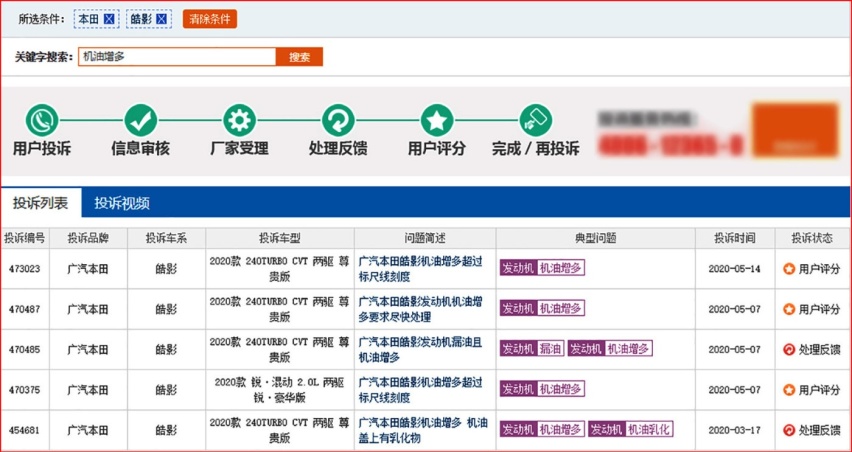Click the 锐·混动 2.0L model cell

click(x=280, y=390)
